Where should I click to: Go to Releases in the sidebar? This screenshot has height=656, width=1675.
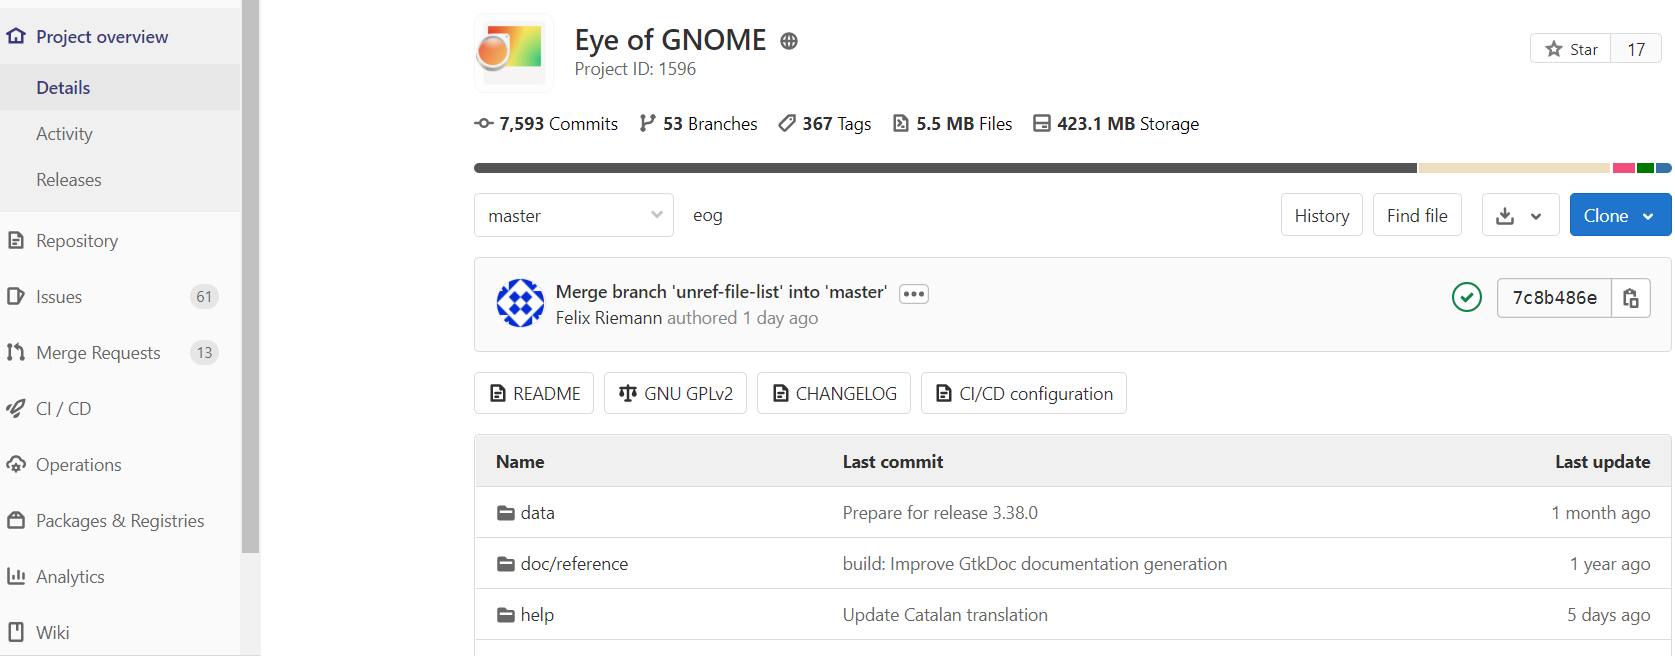click(69, 180)
